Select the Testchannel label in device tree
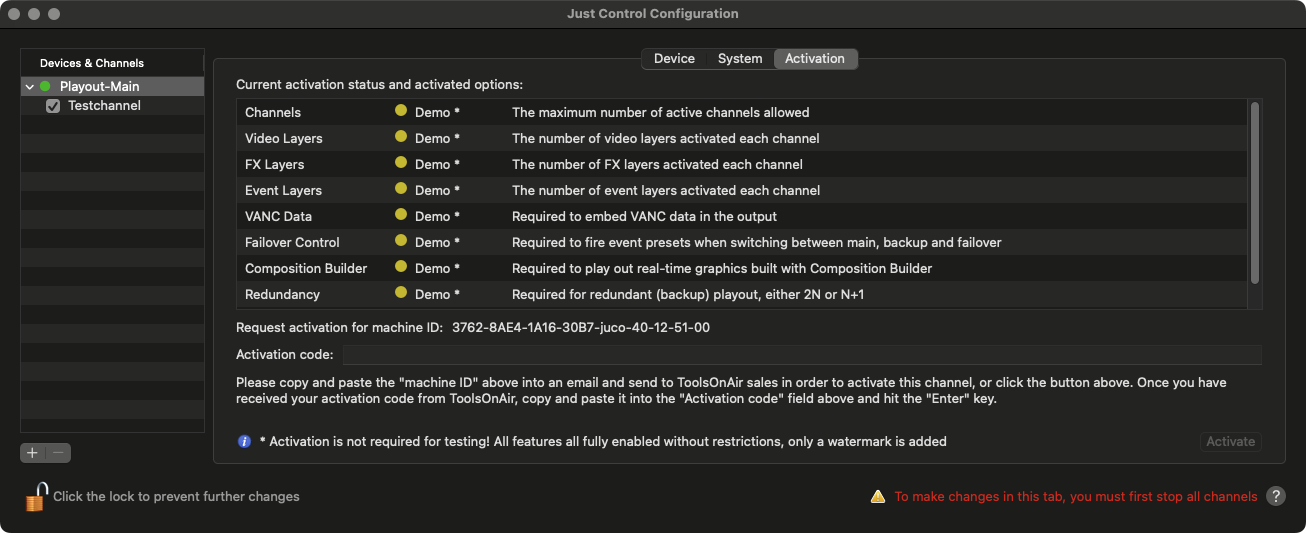Viewport: 1306px width, 533px height. (104, 106)
